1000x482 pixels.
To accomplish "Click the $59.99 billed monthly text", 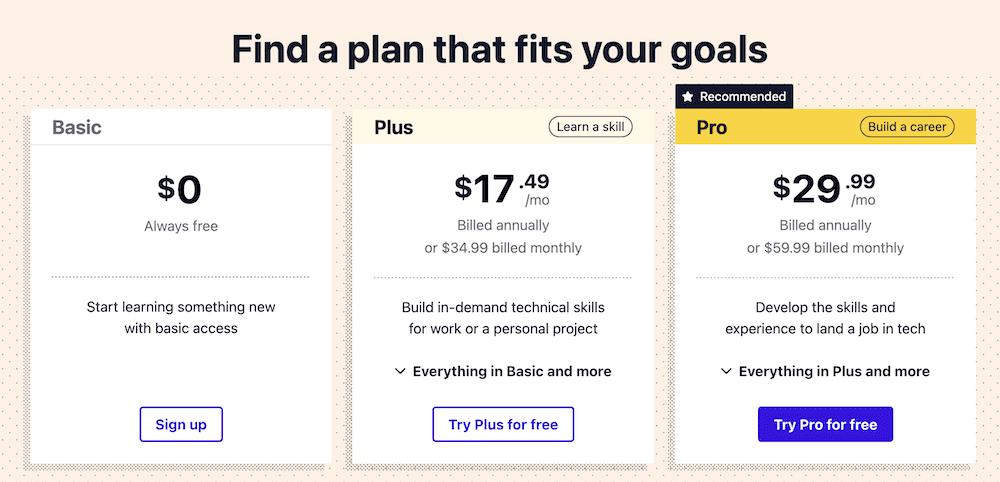I will (825, 248).
